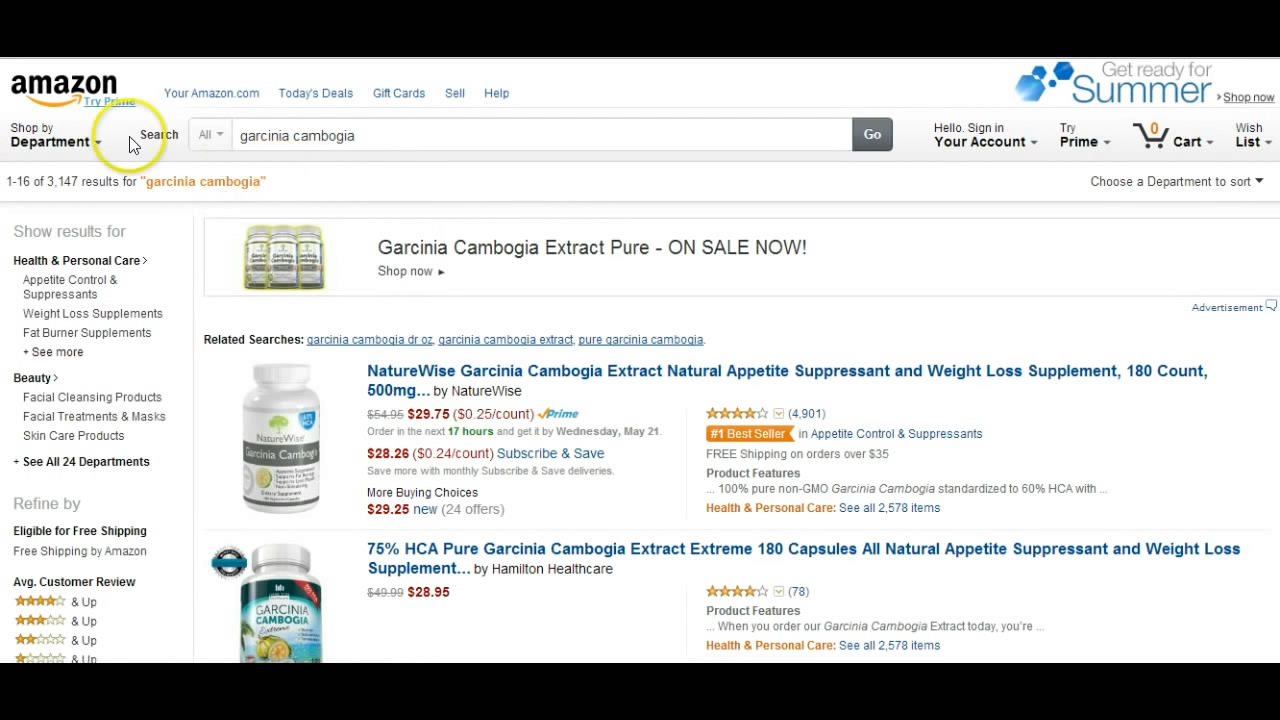The height and width of the screenshot is (720, 1280).
Task: Open Gift Cards in top navigation
Action: (399, 93)
